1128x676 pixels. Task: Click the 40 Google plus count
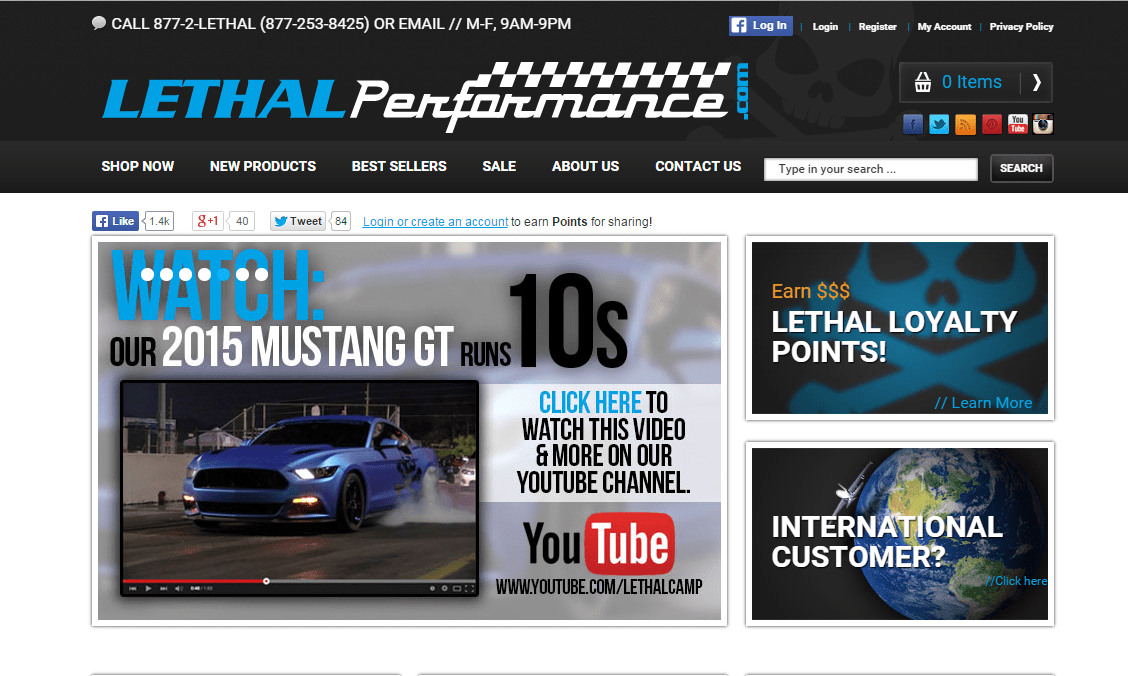click(x=242, y=221)
